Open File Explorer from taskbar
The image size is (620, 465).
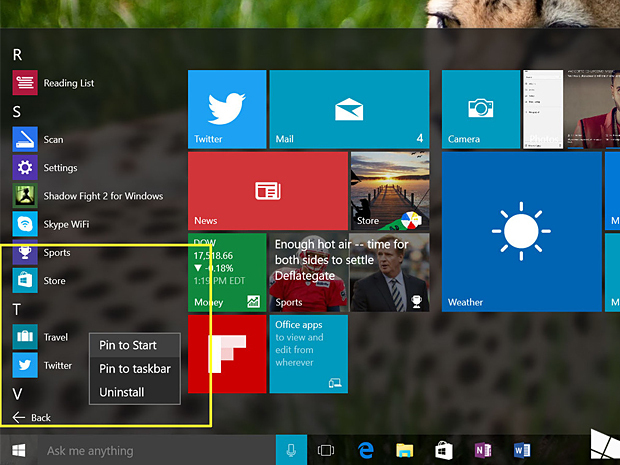(x=405, y=450)
